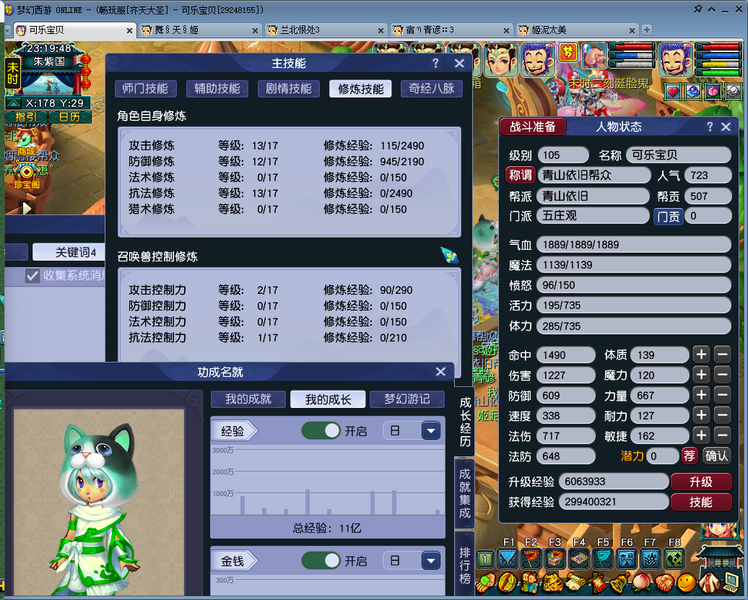
Task: Increase 魔力 with the plus button
Action: pos(701,375)
